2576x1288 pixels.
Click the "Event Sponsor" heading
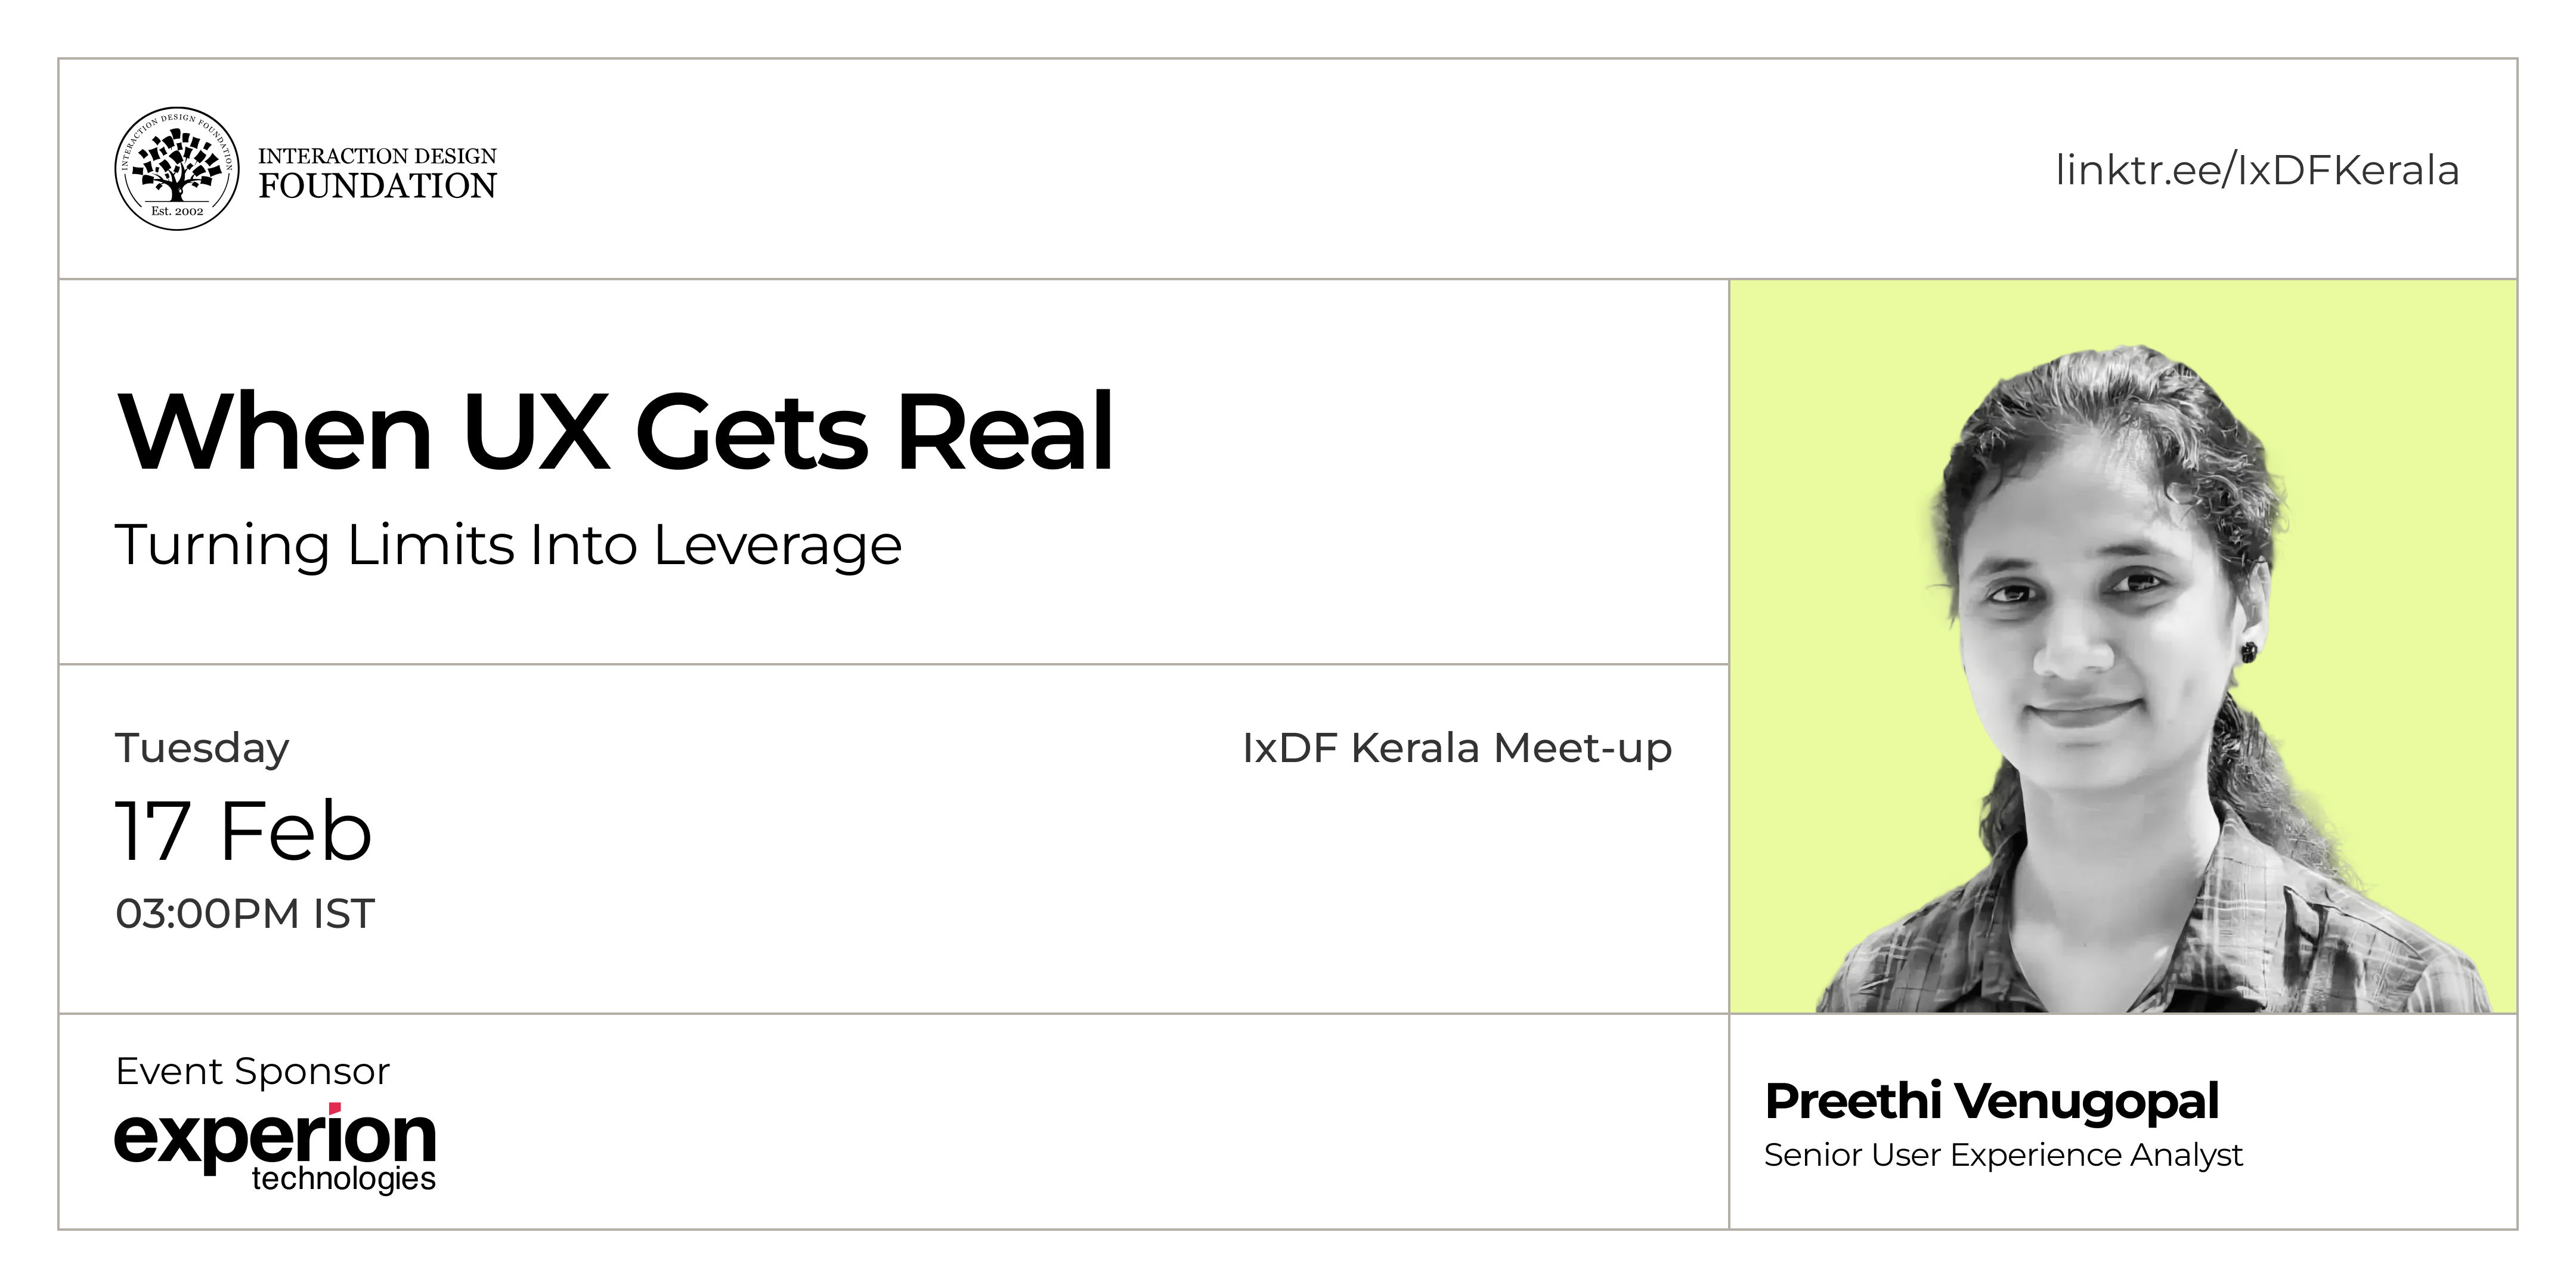click(252, 1071)
